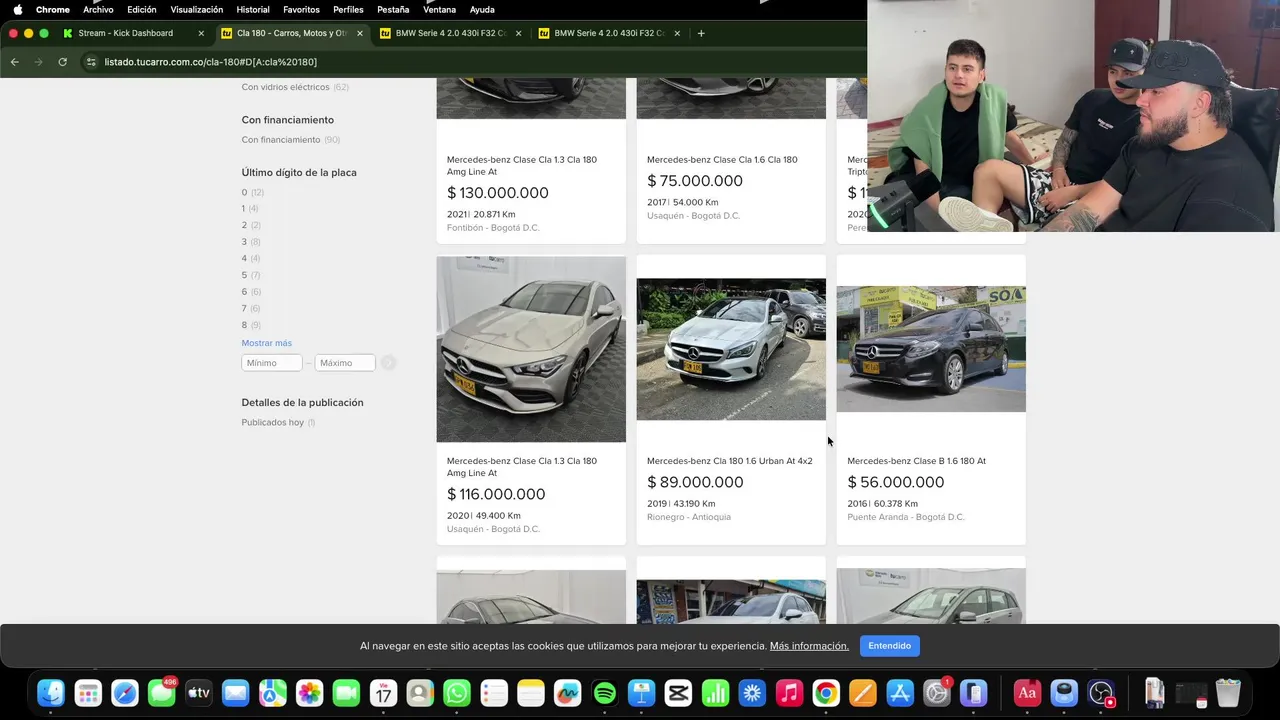Open the Numbers app from the dock
1280x720 pixels.
[715, 693]
